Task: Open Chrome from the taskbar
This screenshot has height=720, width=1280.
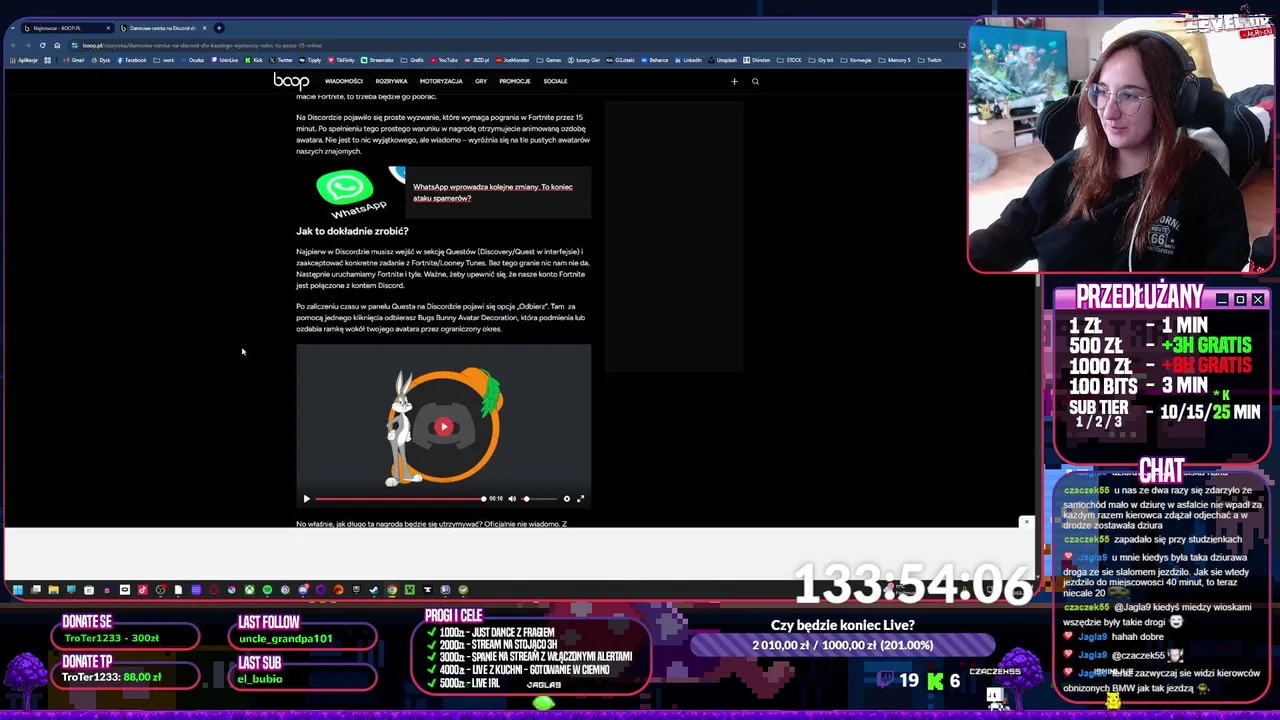Action: [392, 590]
